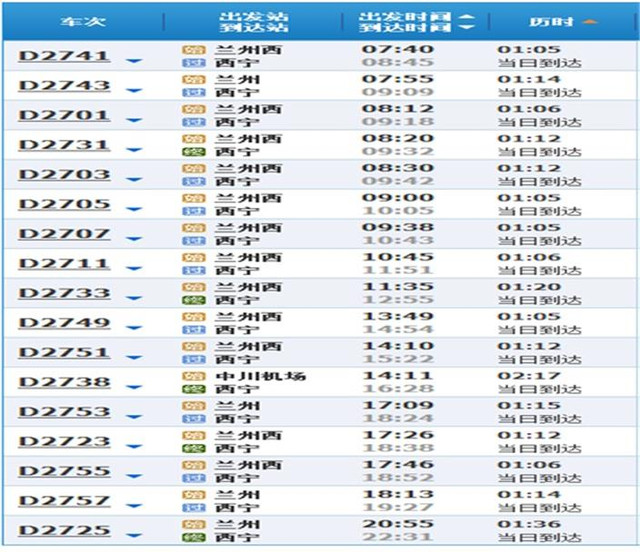
Task: Expand the details arrow beside D2705
Action: pos(133,210)
